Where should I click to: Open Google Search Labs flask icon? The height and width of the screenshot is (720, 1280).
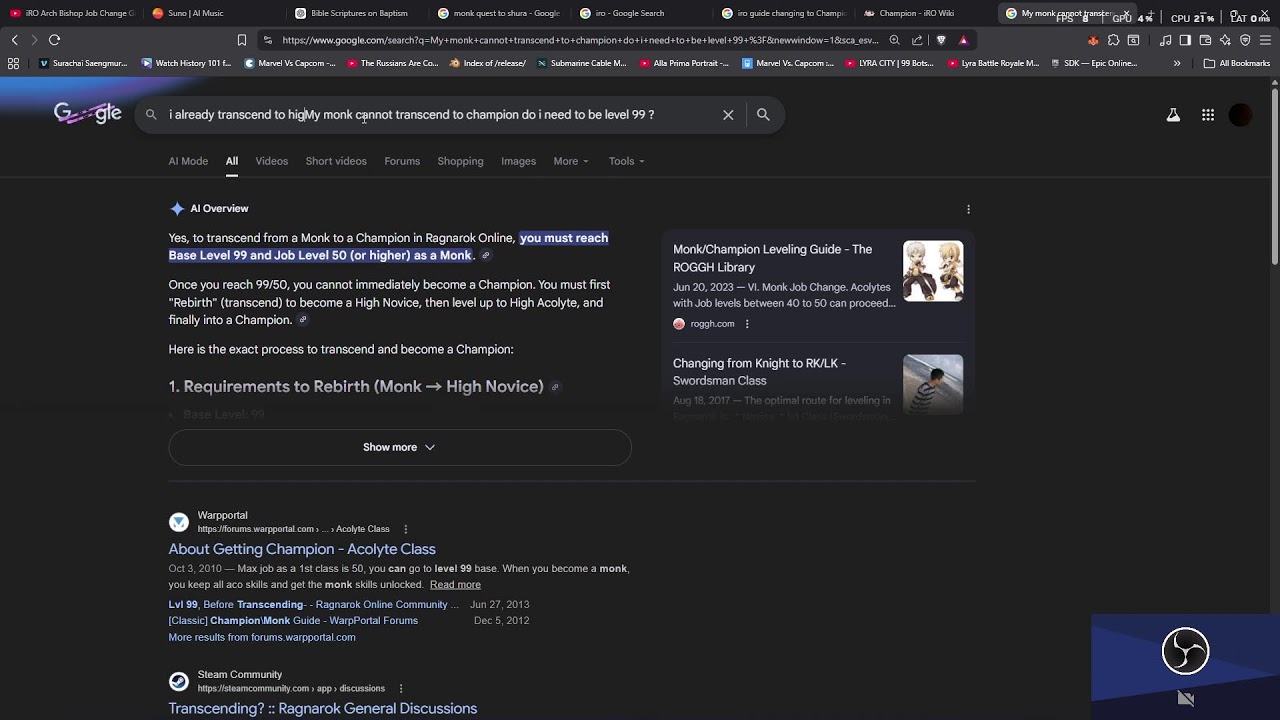pos(1173,115)
